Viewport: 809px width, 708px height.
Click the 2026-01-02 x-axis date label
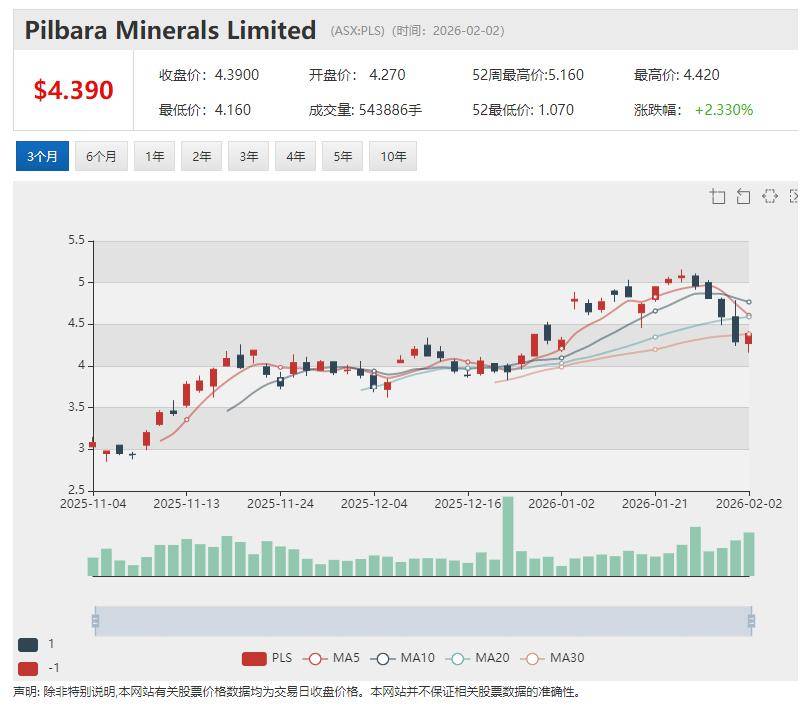click(561, 504)
